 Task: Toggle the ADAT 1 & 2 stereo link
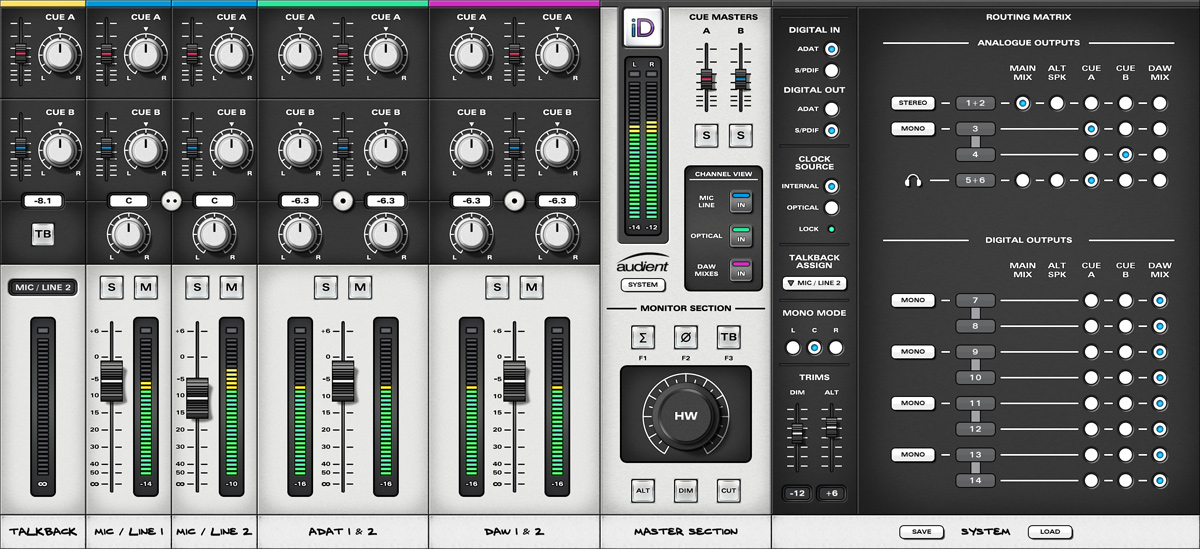(x=342, y=200)
